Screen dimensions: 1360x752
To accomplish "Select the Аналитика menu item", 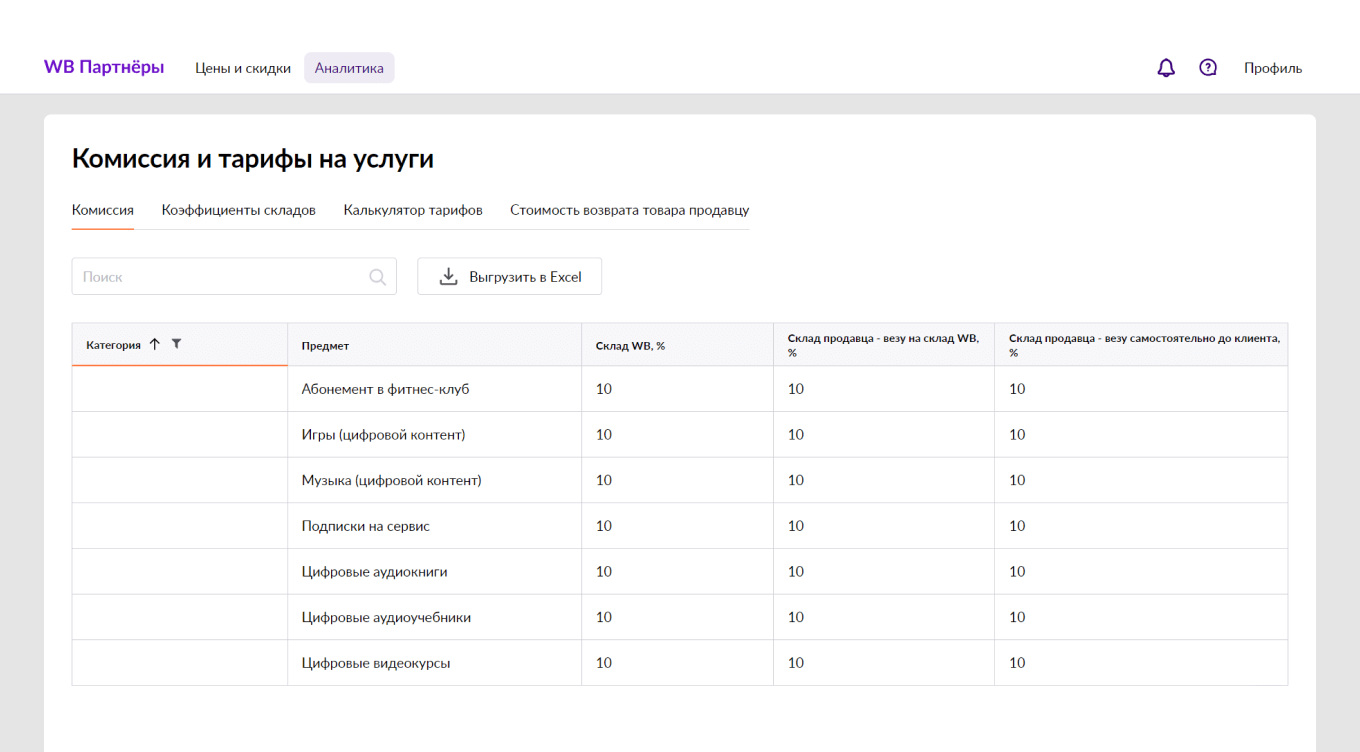I will [x=348, y=68].
